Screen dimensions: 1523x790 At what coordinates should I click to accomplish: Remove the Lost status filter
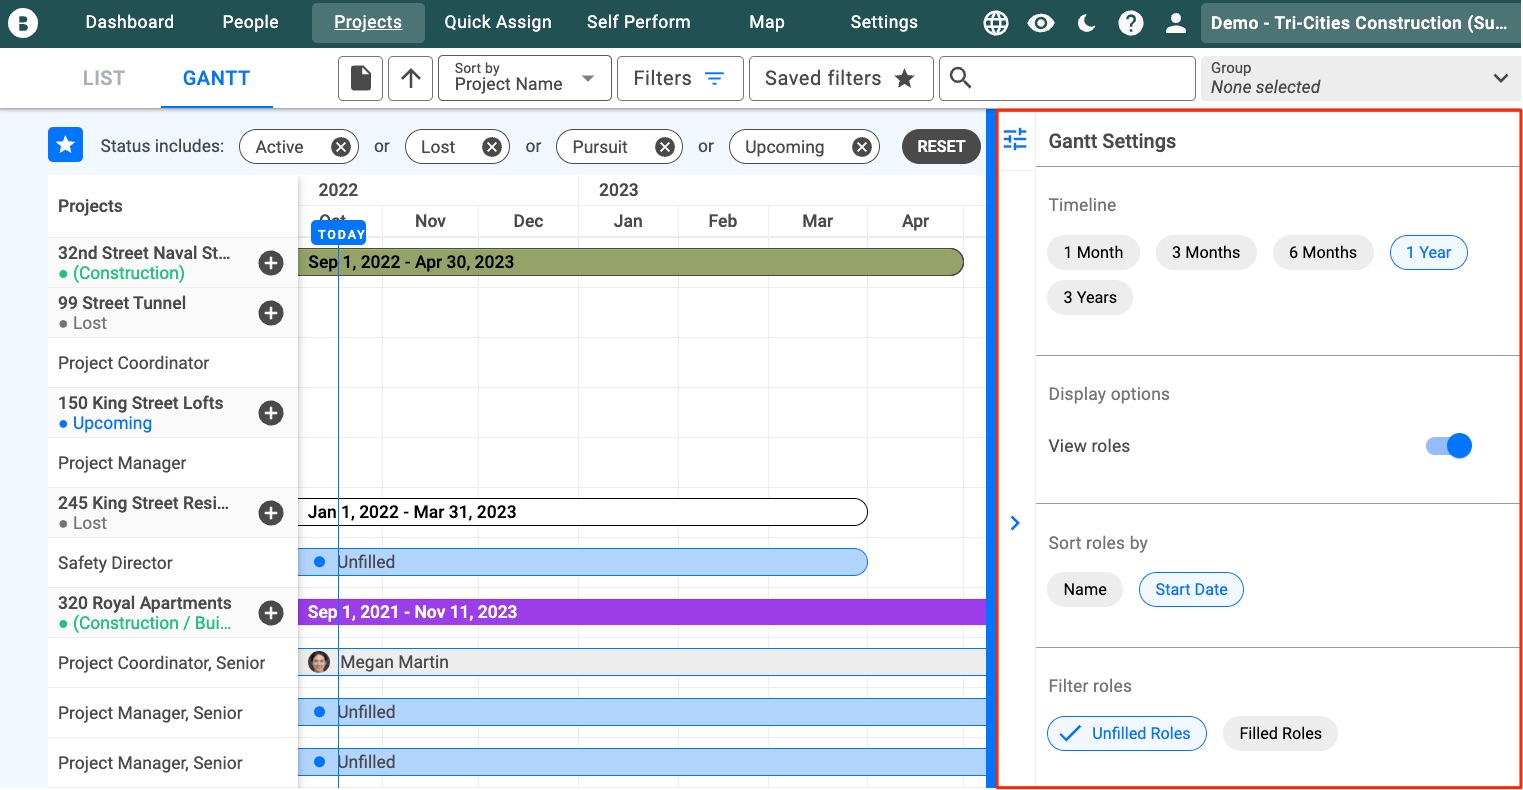pyautogui.click(x=491, y=147)
